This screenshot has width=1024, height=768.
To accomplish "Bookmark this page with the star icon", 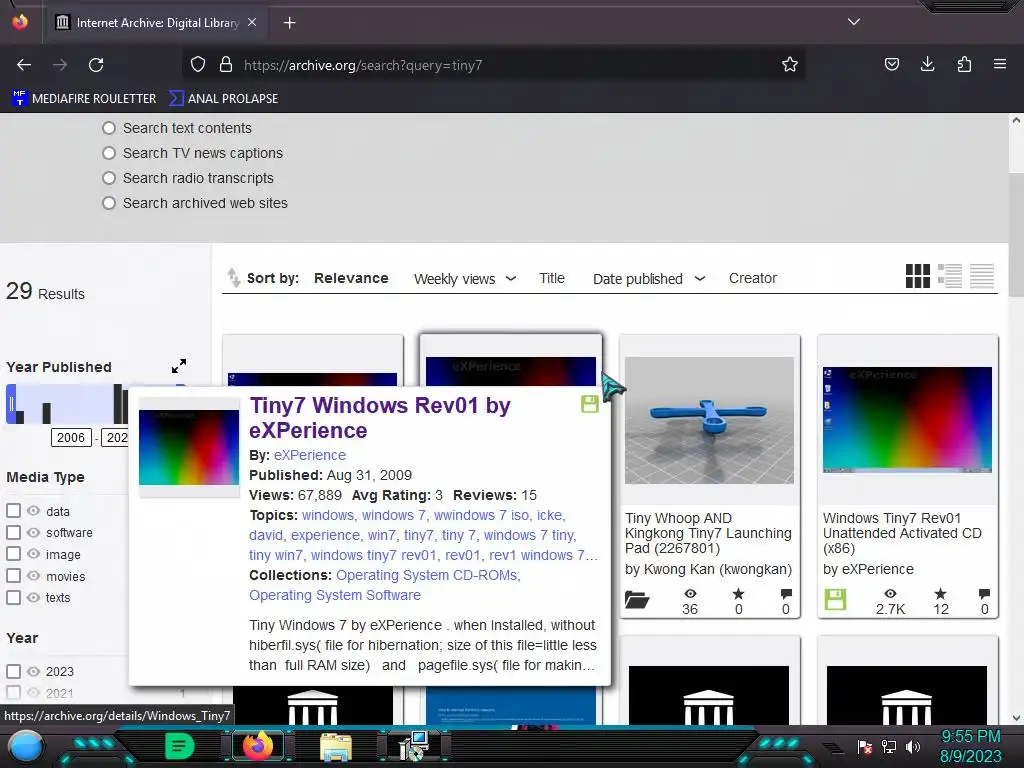I will [790, 65].
